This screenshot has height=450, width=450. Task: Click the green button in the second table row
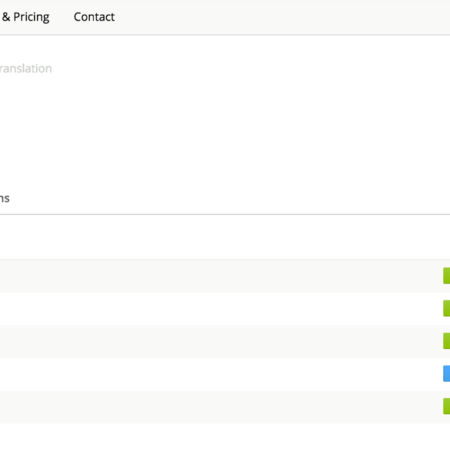[x=446, y=308]
